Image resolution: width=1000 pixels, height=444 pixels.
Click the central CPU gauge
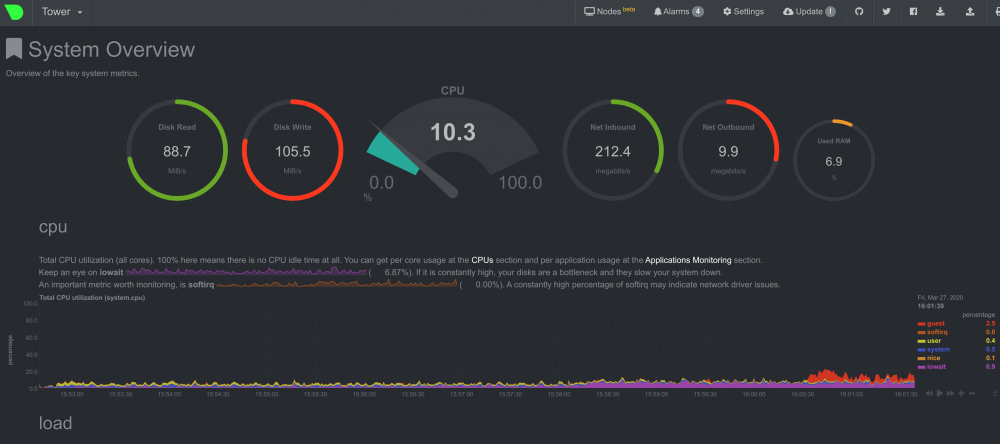[453, 147]
